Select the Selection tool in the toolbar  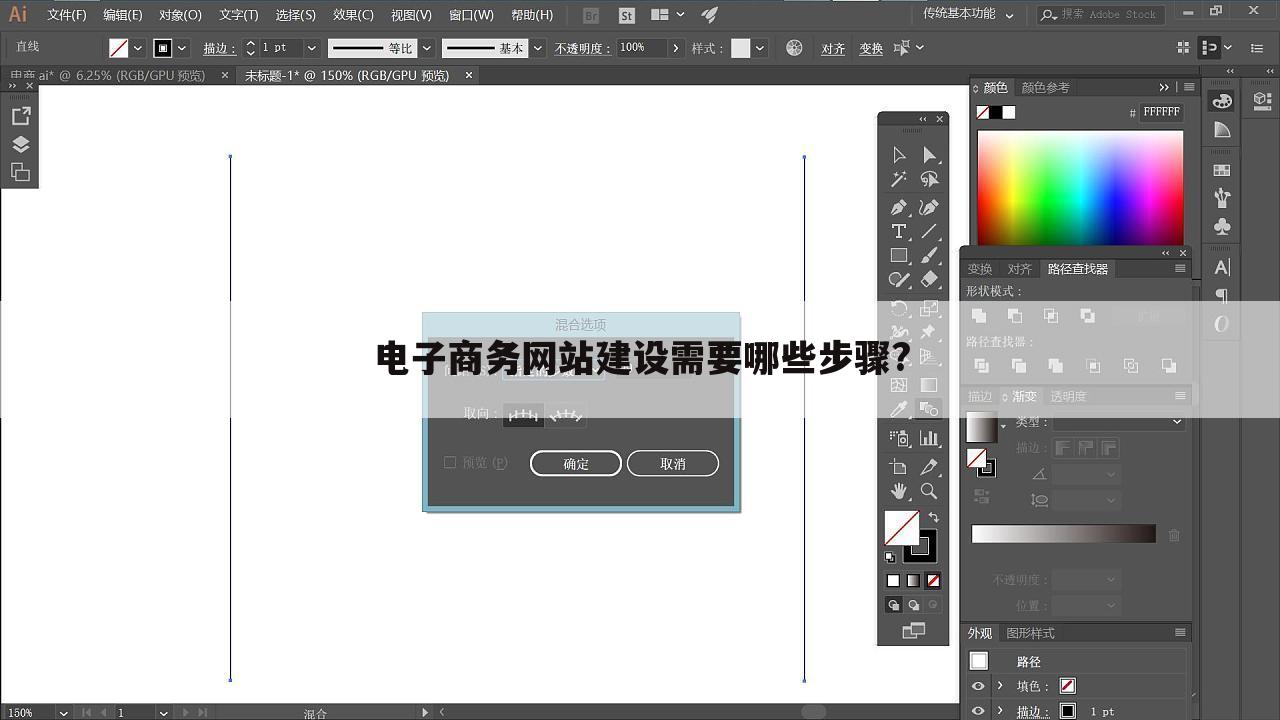pos(899,155)
